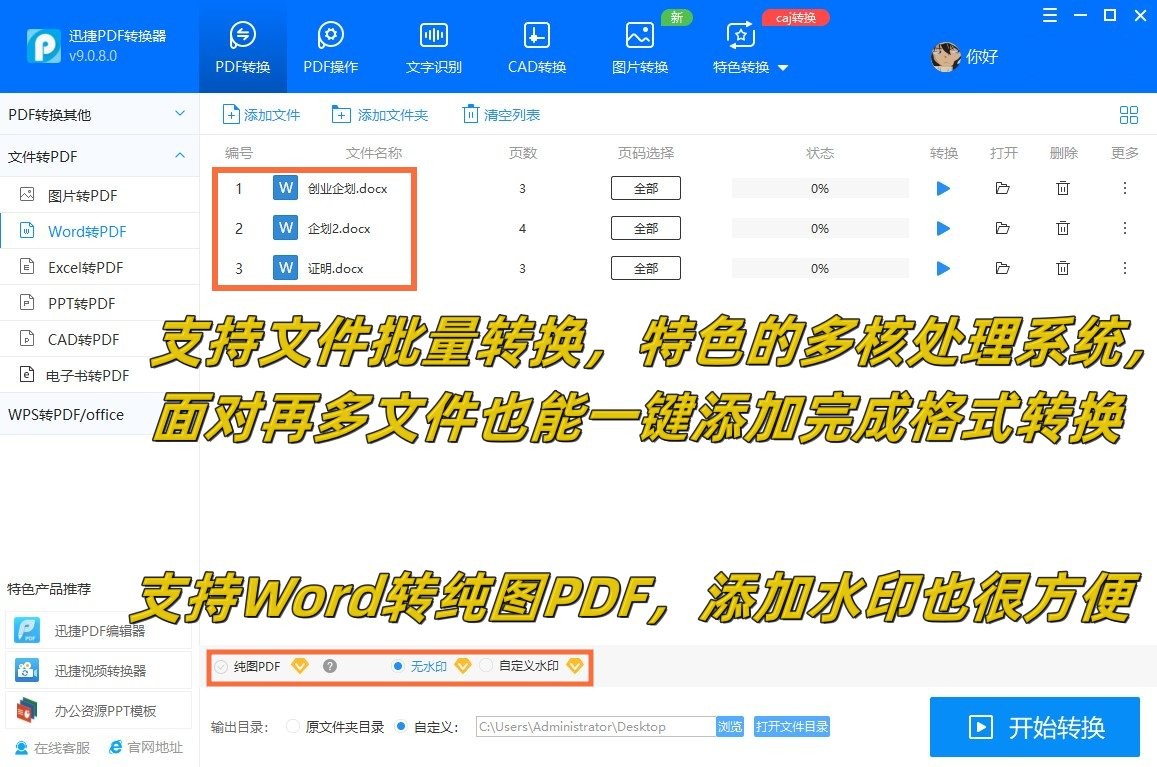Screen dimensions: 1157x767
Task: Collapse the 文件转PDF section
Action: pyautogui.click(x=99, y=156)
